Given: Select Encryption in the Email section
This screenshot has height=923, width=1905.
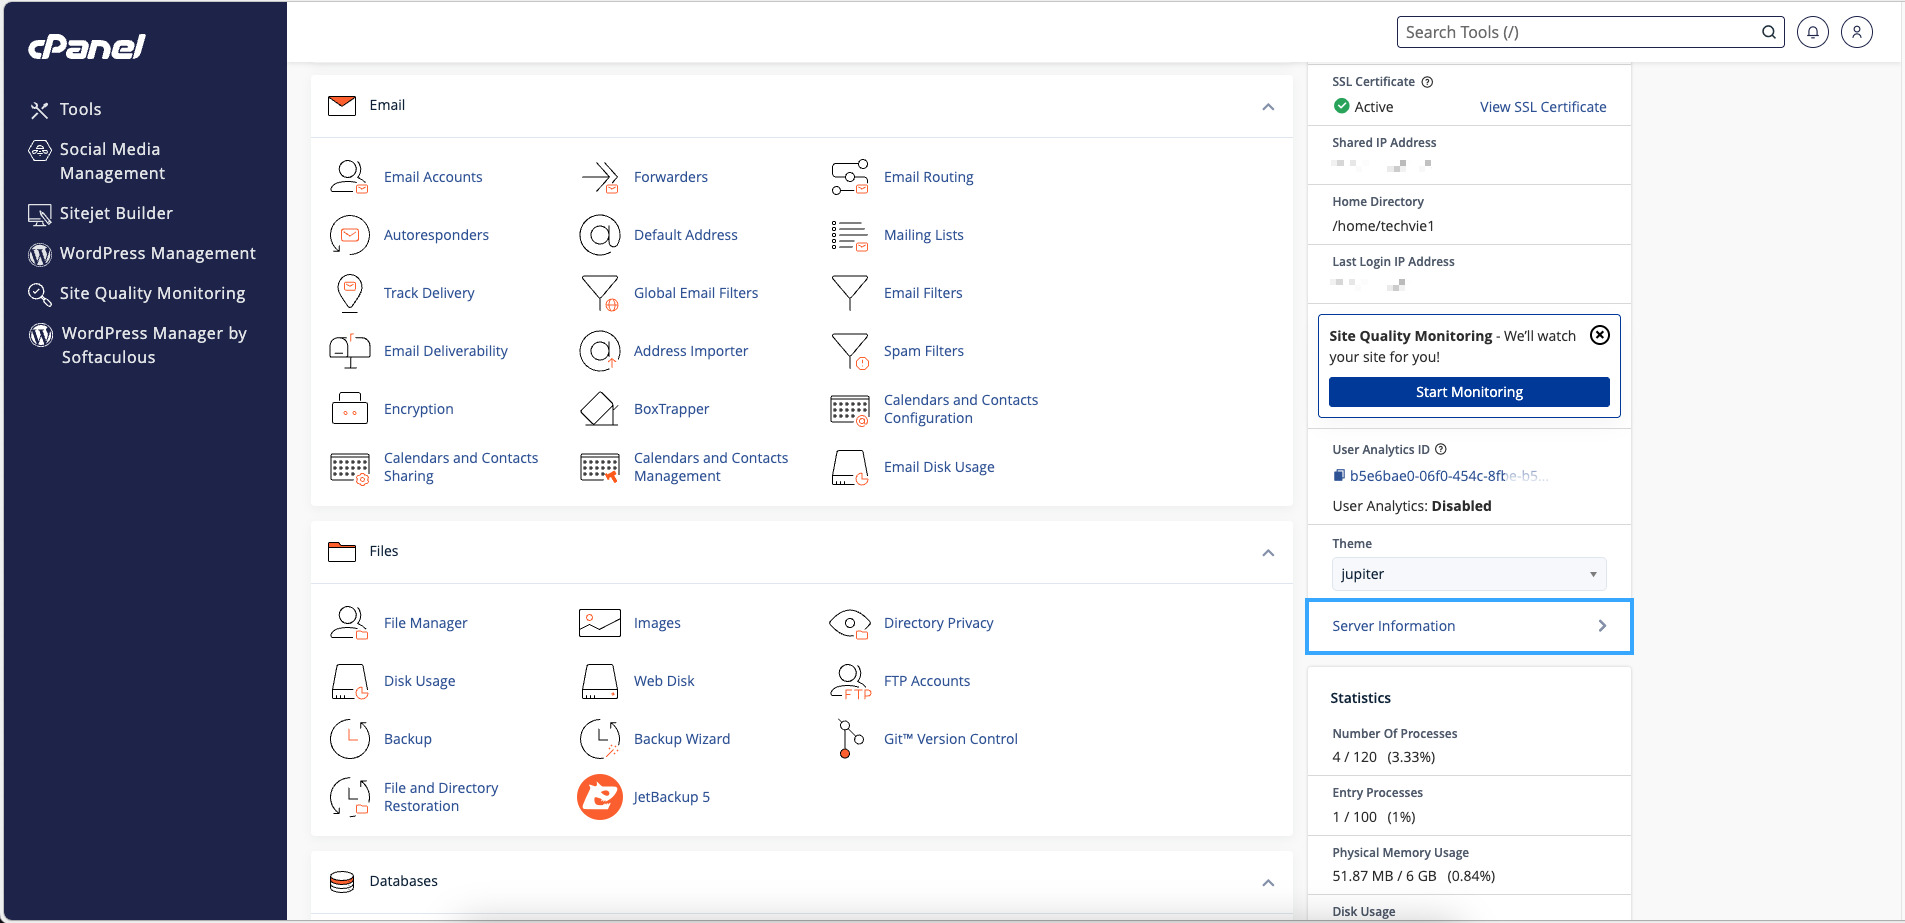Looking at the screenshot, I should pos(417,408).
